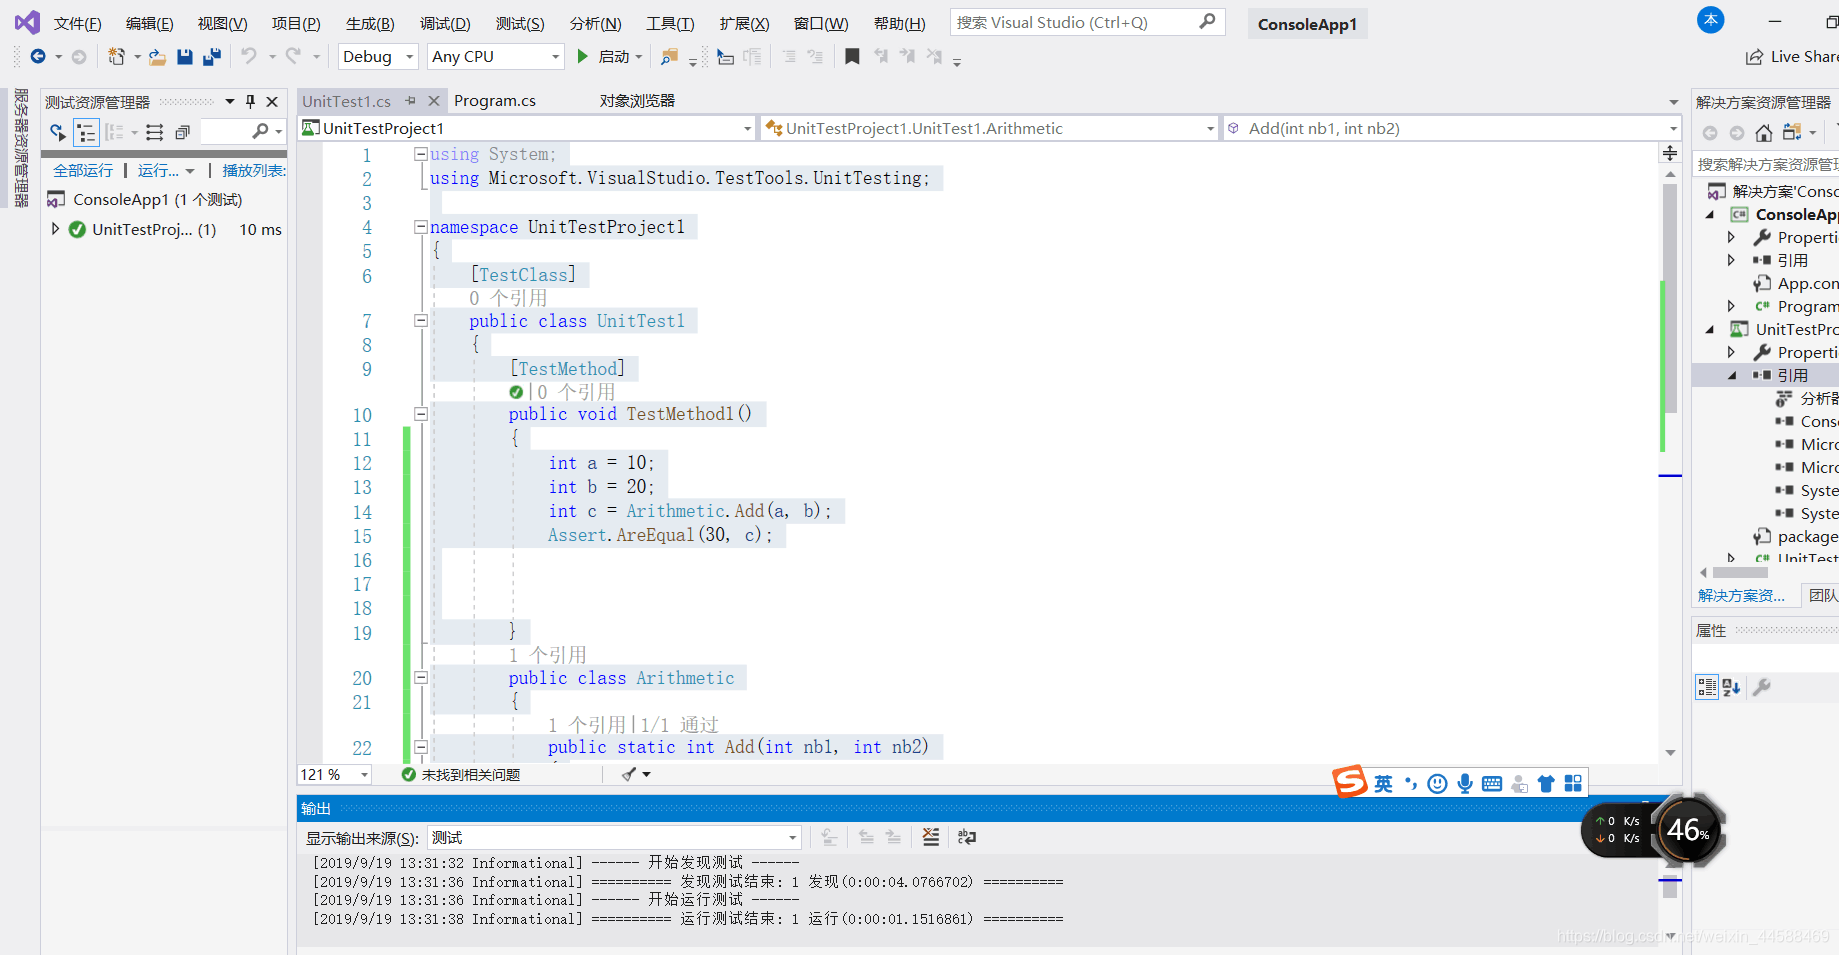Click the Clear All icon in Output panel
Screen dimensions: 1839x955
930,837
